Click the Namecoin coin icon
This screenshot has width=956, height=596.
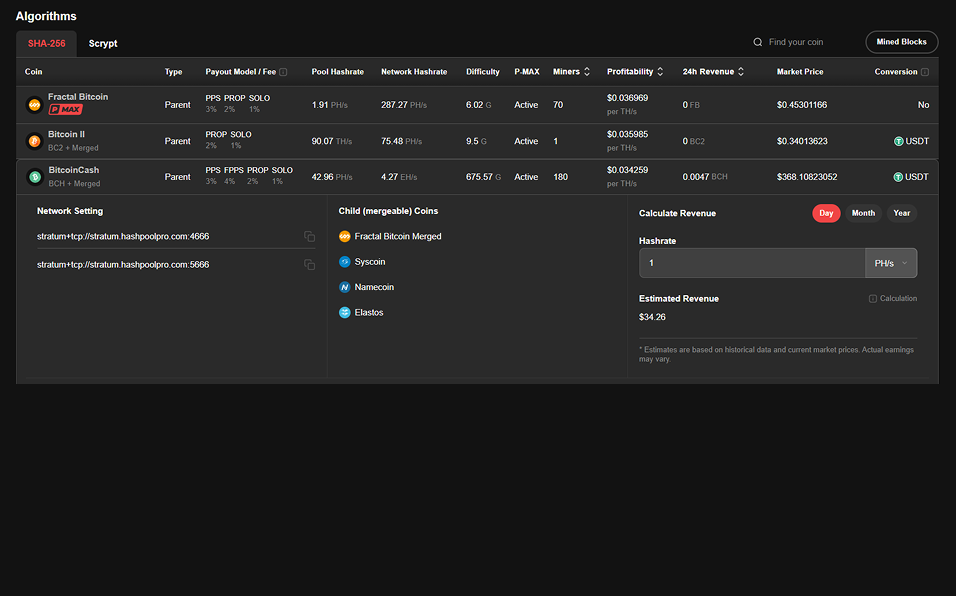344,287
